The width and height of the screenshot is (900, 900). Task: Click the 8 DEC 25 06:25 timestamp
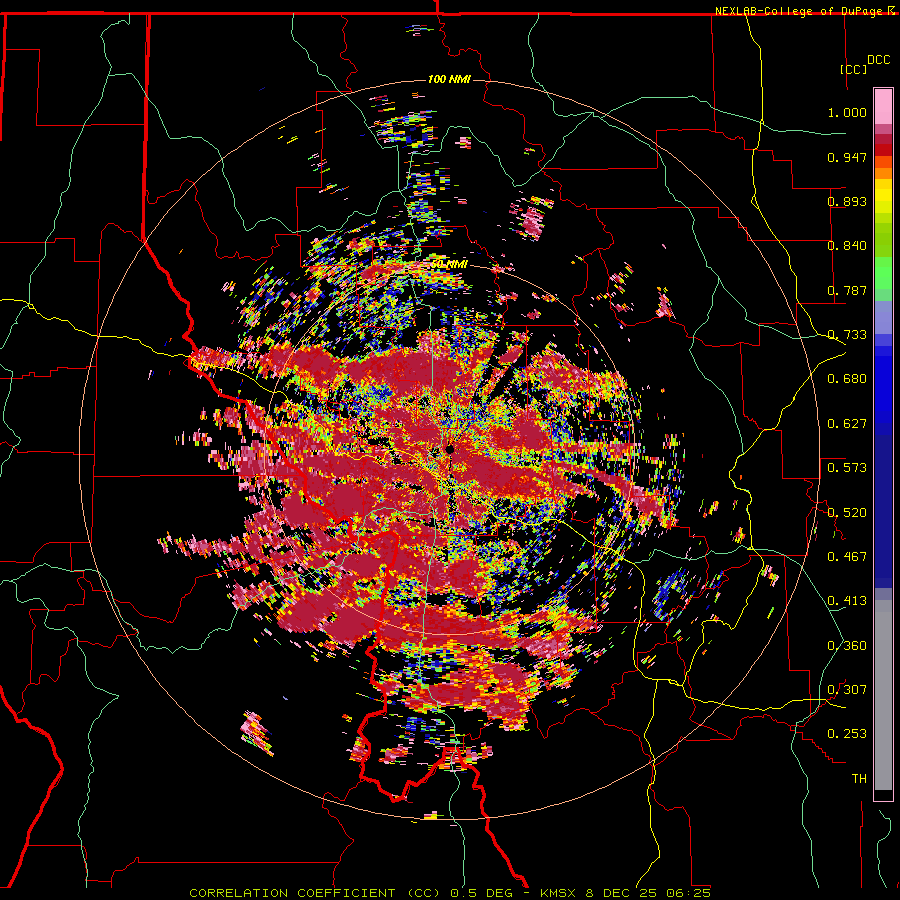pos(647,893)
